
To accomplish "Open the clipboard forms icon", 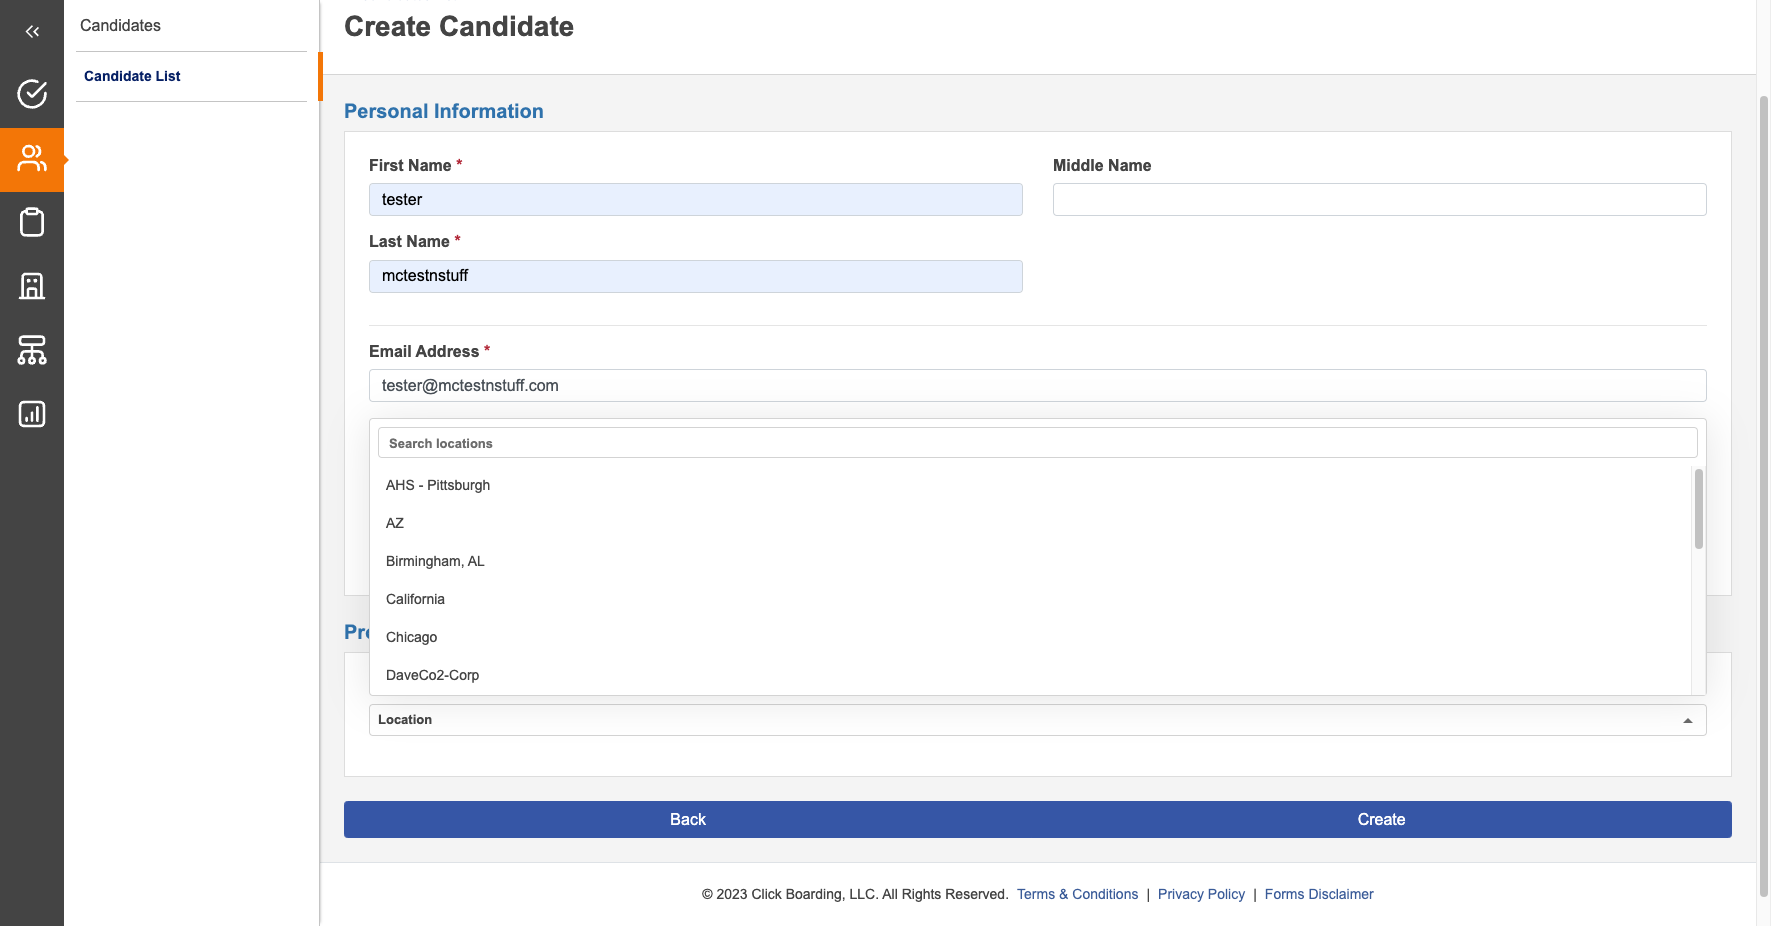I will pos(32,222).
